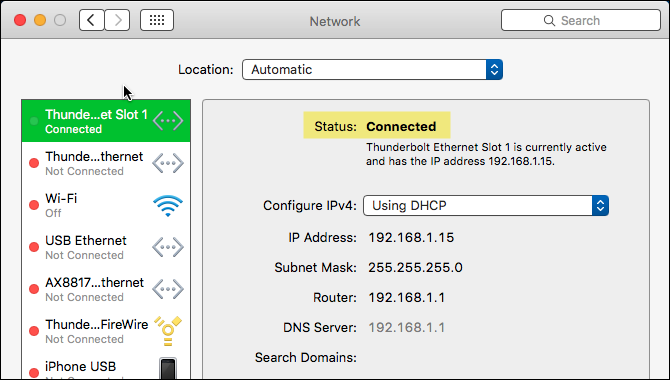Click the Router value 192.168.1.1
670x380 pixels.
[x=406, y=298]
